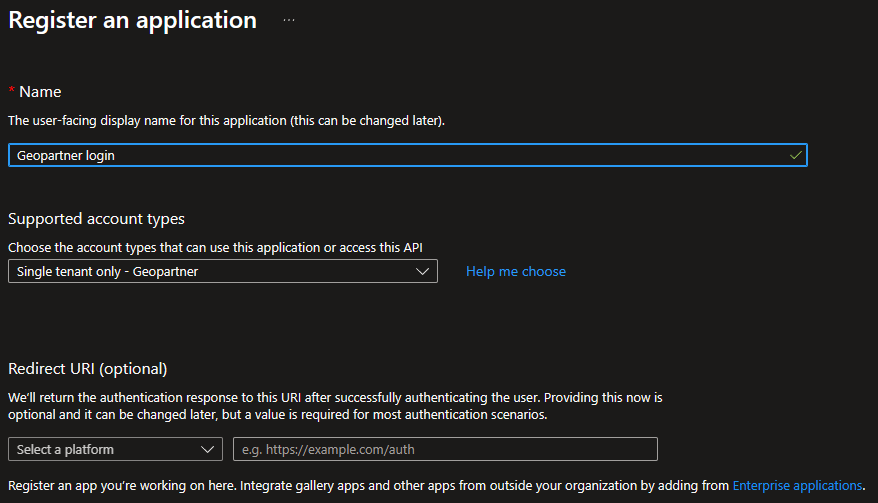The width and height of the screenshot is (878, 503).
Task: Open the ellipsis menu beside Register an application
Action: point(288,20)
